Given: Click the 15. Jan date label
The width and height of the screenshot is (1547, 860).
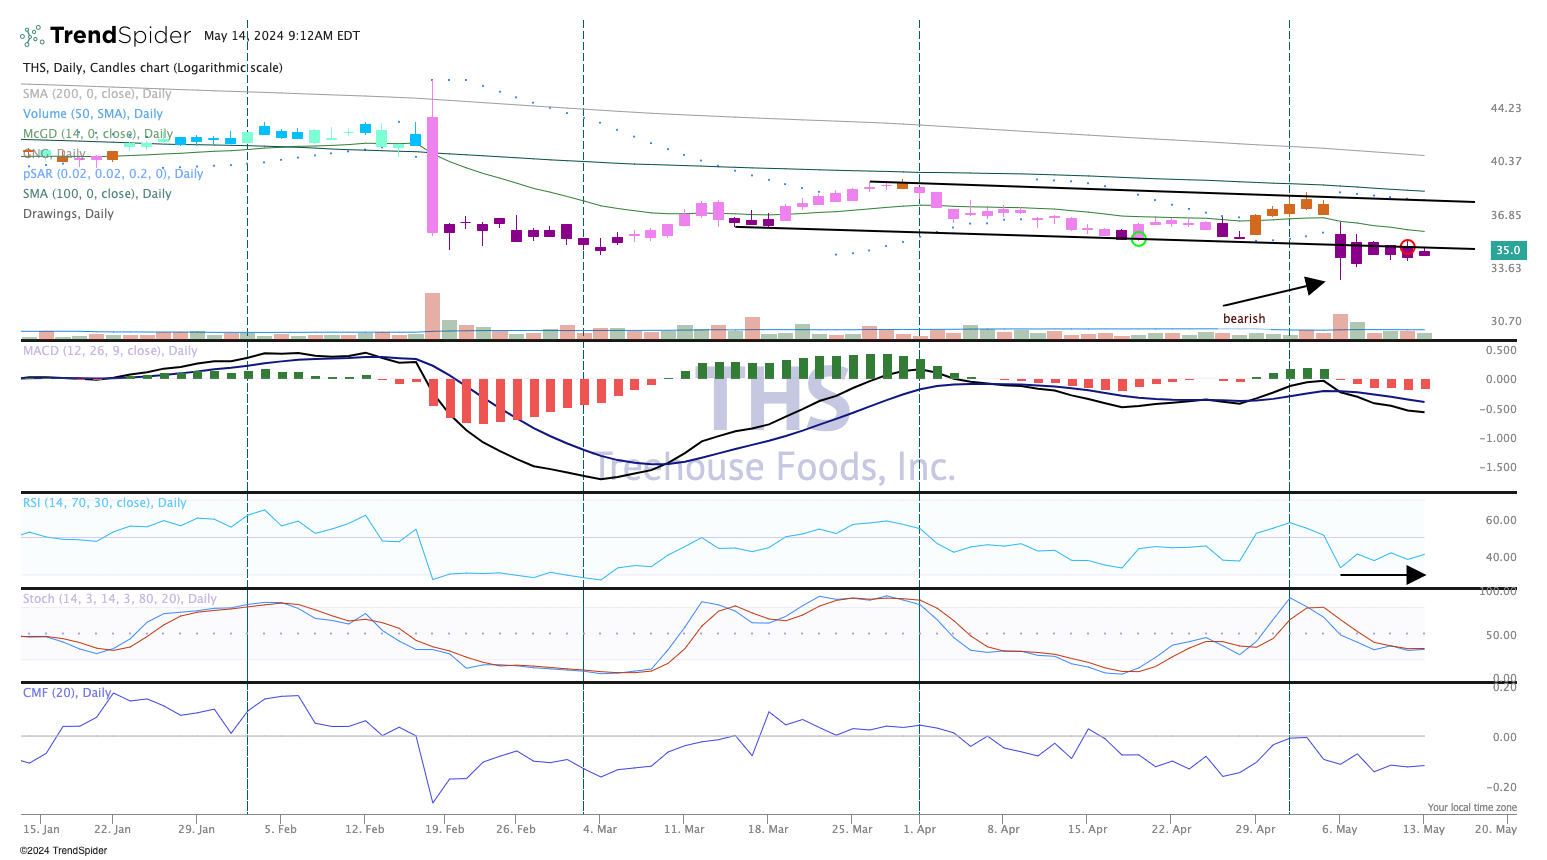Looking at the screenshot, I should [41, 829].
